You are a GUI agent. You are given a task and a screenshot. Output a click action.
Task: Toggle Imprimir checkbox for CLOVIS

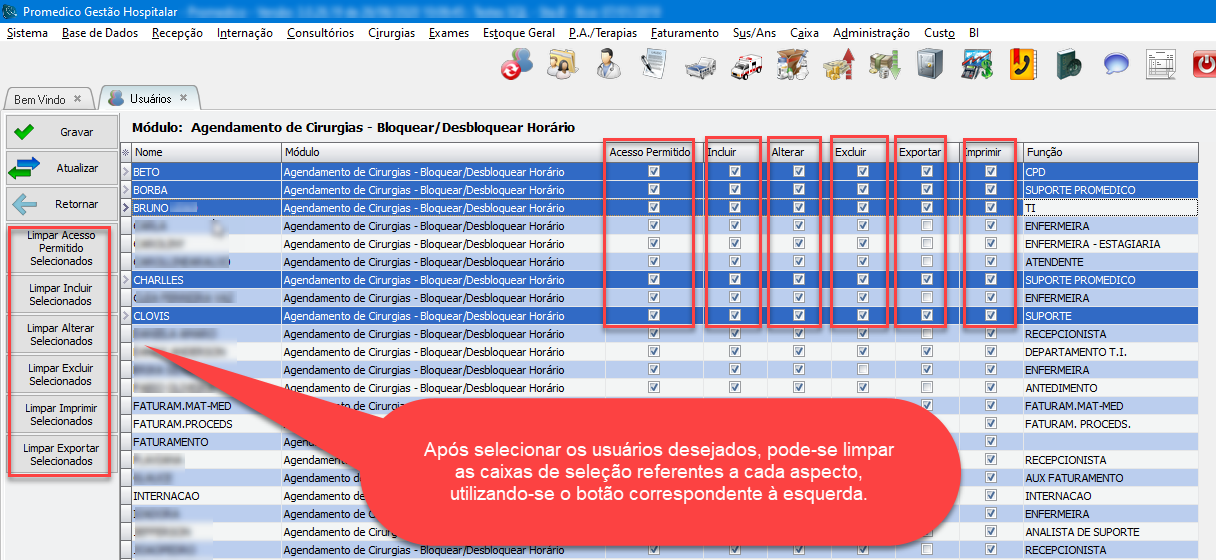point(991,315)
